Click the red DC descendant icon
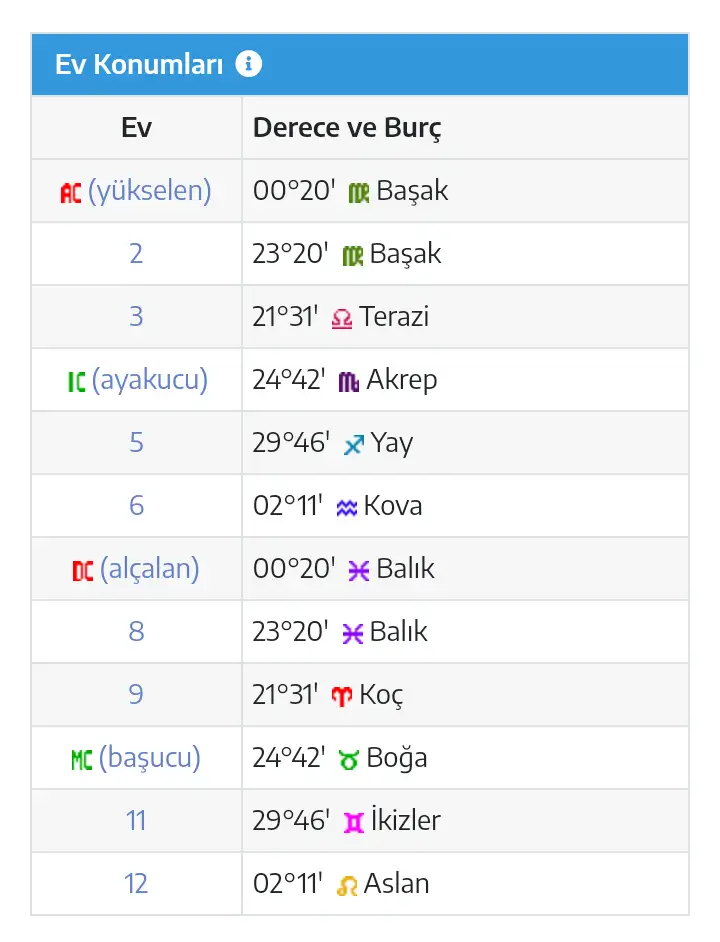This screenshot has height=942, width=720. coord(83,570)
